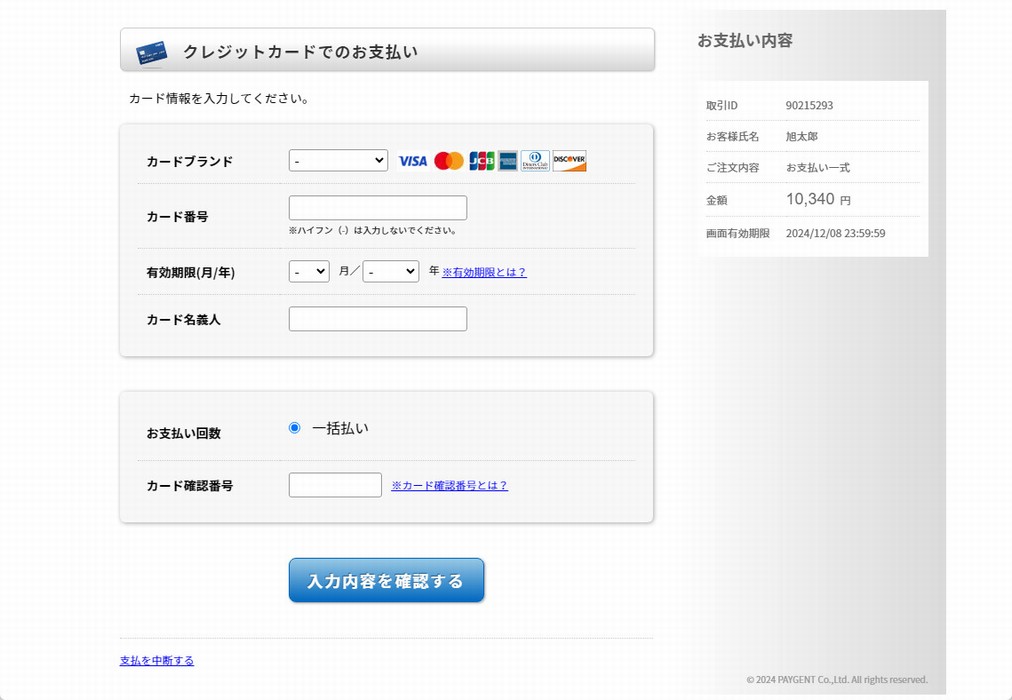
Task: Open the 有効期限とは？ help link
Action: click(484, 272)
